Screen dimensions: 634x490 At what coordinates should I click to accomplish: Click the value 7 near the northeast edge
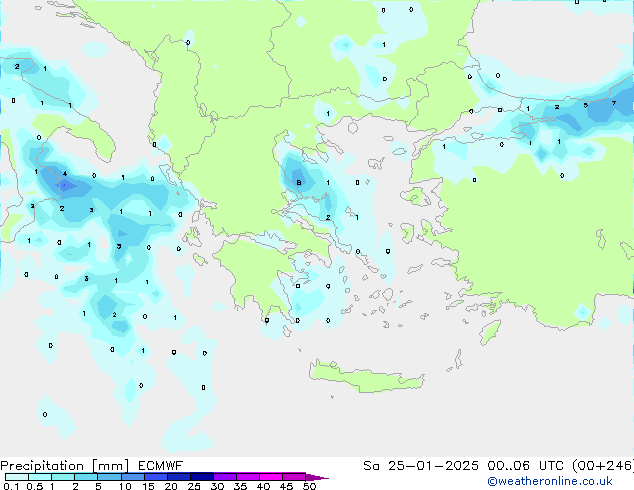pos(613,103)
